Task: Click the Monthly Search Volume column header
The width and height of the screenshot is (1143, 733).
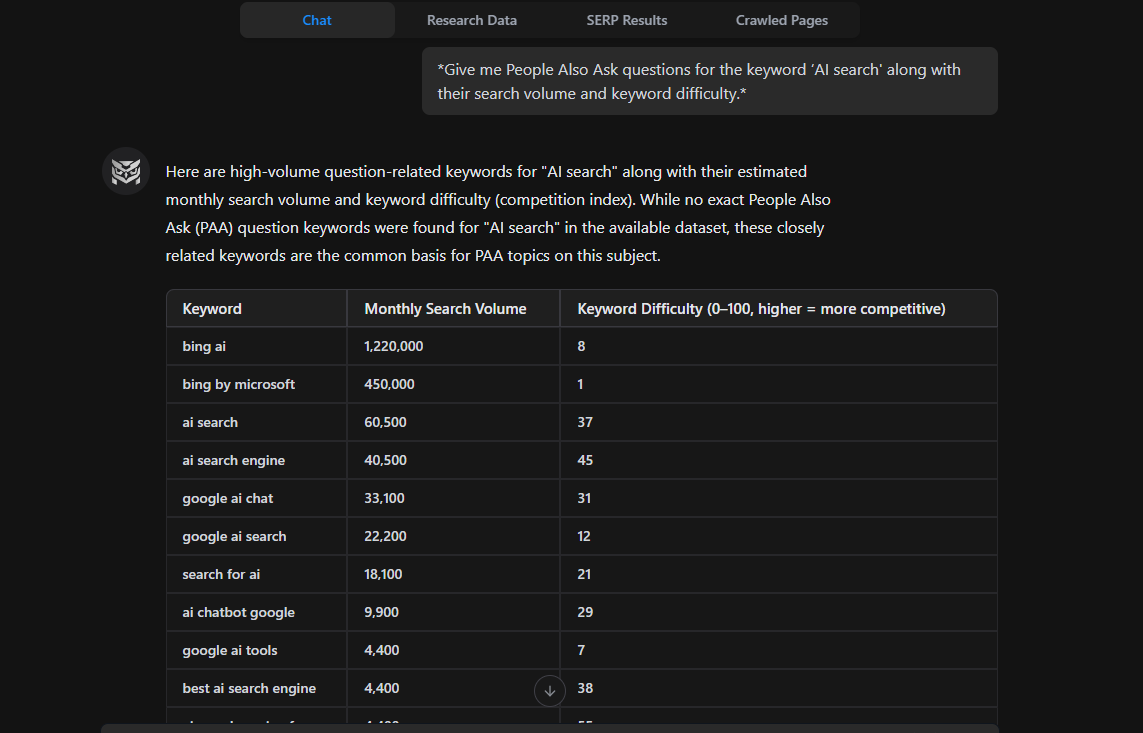Action: coord(445,308)
